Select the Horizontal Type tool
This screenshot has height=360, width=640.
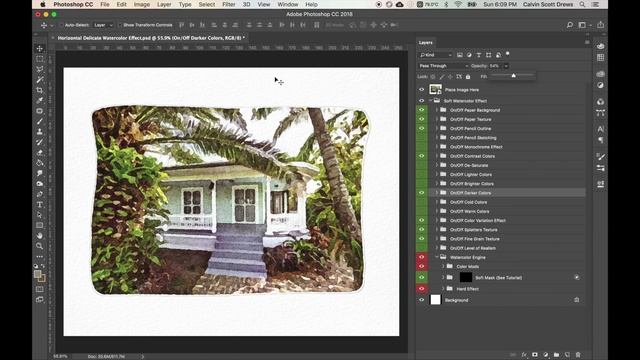point(40,204)
